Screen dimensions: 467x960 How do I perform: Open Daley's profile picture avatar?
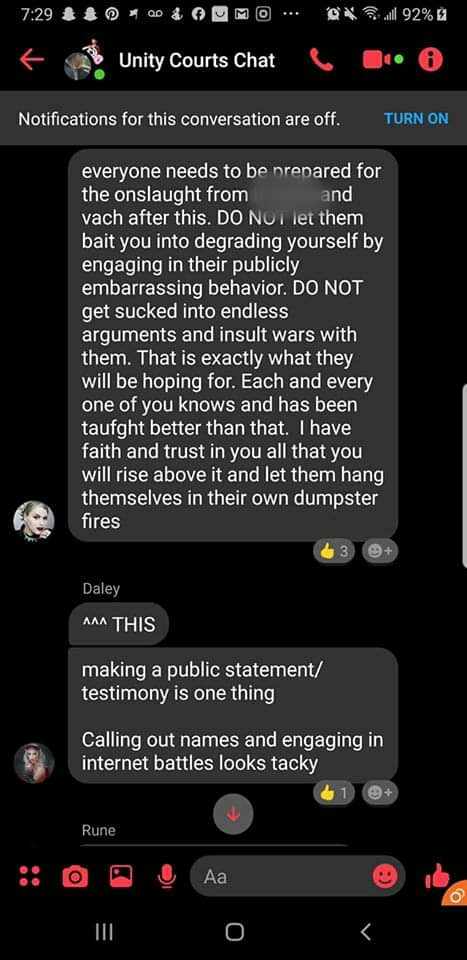pyautogui.click(x=34, y=763)
